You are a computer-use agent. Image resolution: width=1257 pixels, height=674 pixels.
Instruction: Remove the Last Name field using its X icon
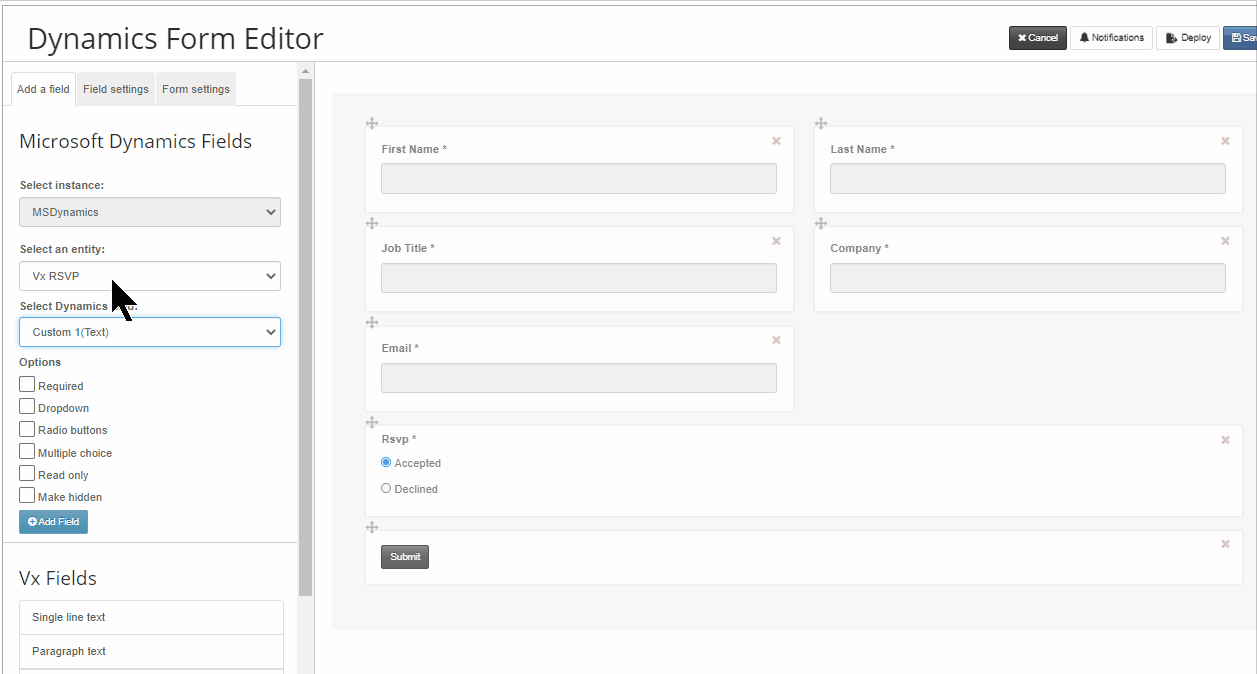tap(1225, 141)
